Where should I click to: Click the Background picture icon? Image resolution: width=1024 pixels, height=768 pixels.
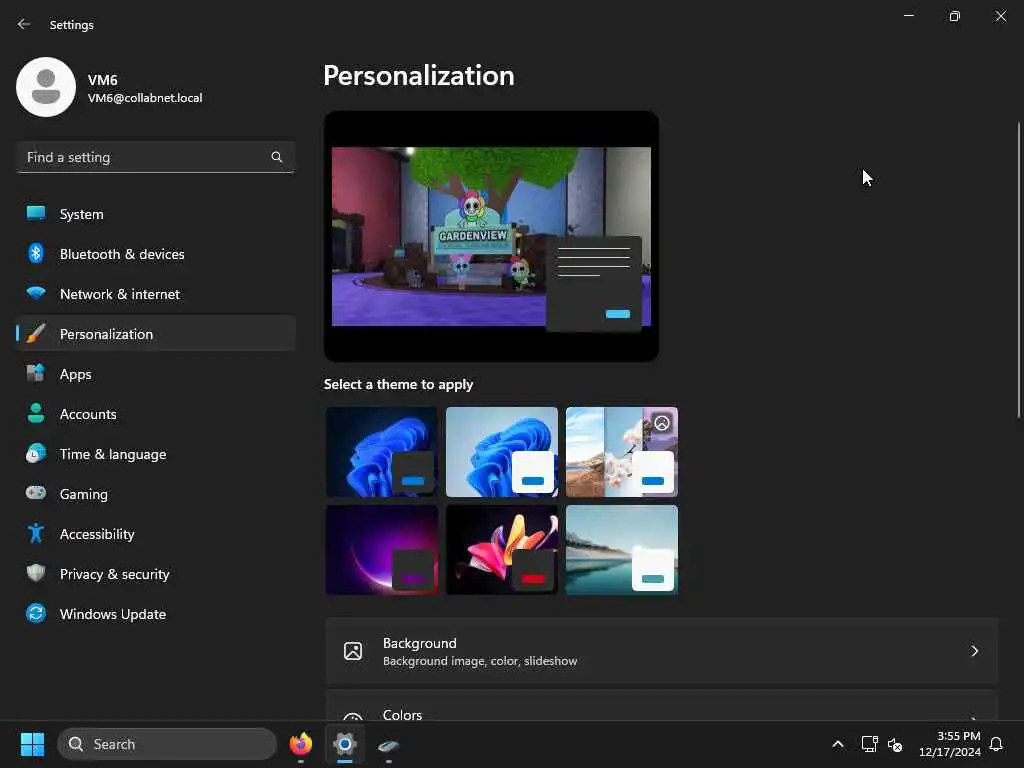click(353, 651)
